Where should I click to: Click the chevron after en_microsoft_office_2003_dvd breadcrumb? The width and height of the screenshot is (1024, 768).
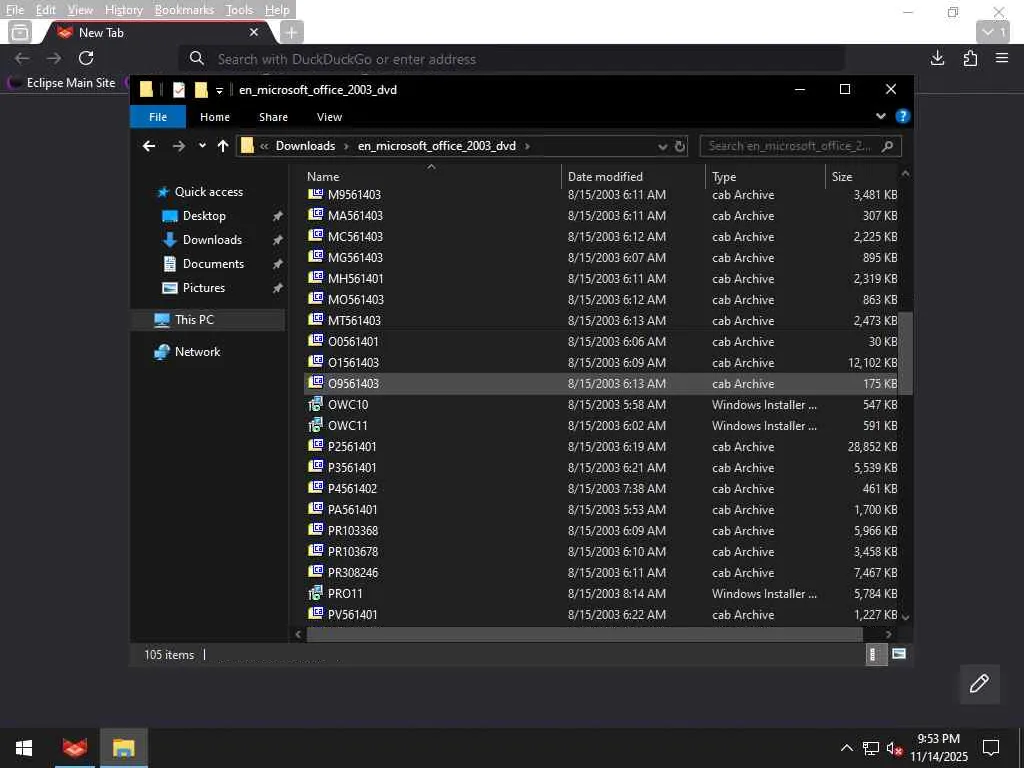tap(527, 146)
